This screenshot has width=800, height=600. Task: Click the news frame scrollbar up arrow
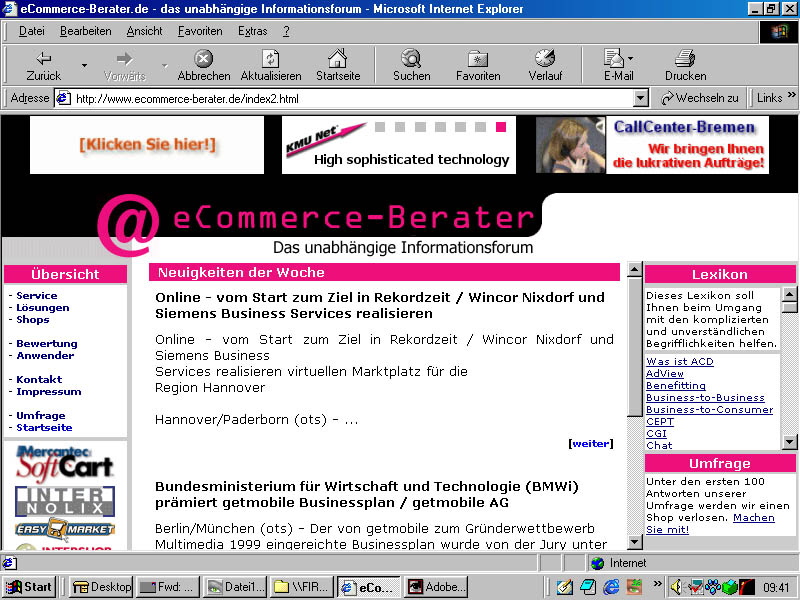tap(634, 270)
